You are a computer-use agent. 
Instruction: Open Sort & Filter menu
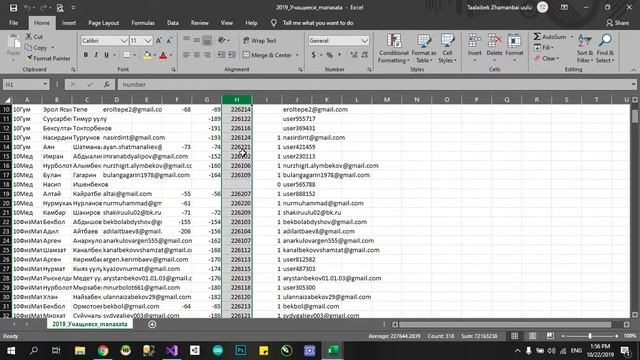(585, 49)
